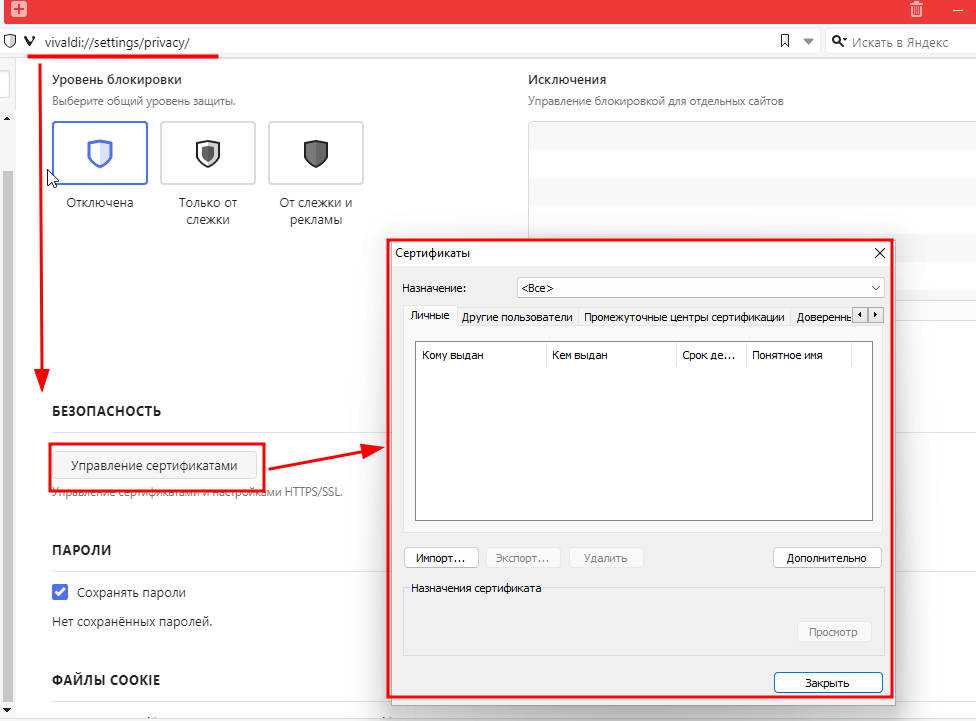
Task: Select the Отключена blocking level
Action: click(x=100, y=153)
